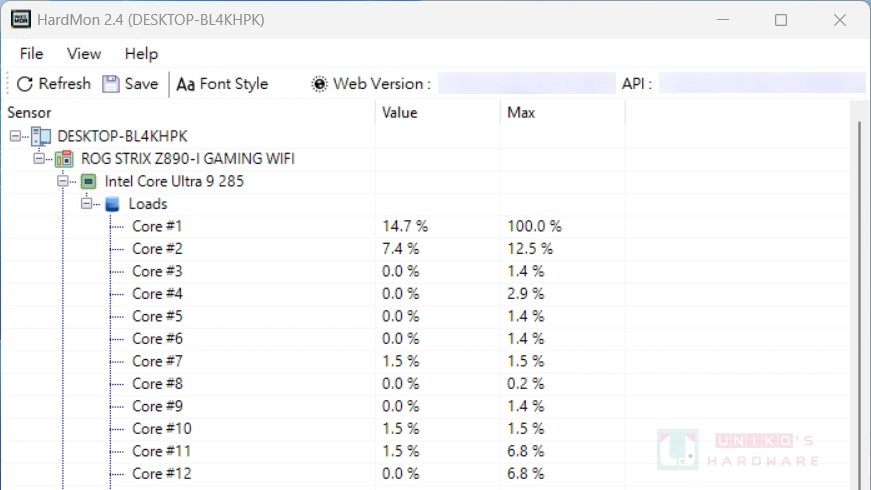
Task: Click the Save floppy disk icon
Action: pos(111,84)
